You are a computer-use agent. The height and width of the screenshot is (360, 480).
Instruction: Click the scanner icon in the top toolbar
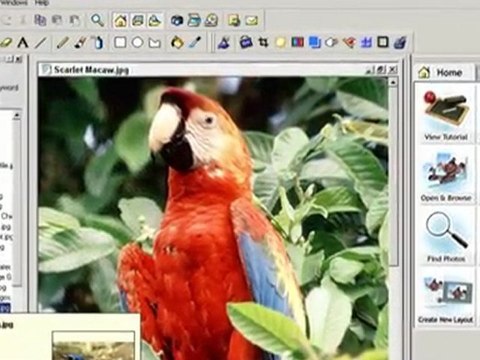[x=194, y=21]
